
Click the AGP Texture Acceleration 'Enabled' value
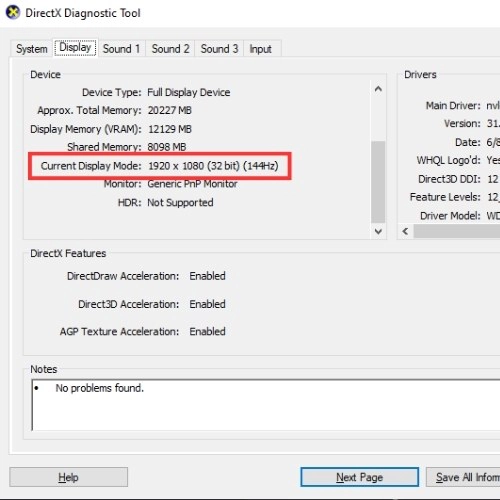click(x=207, y=331)
